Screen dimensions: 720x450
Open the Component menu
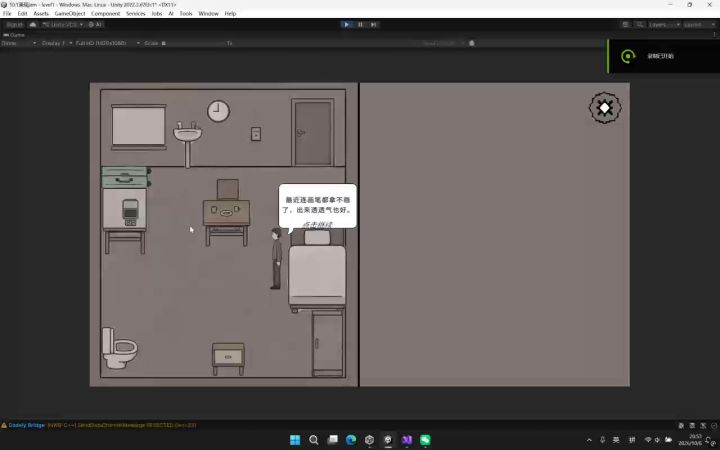click(106, 13)
